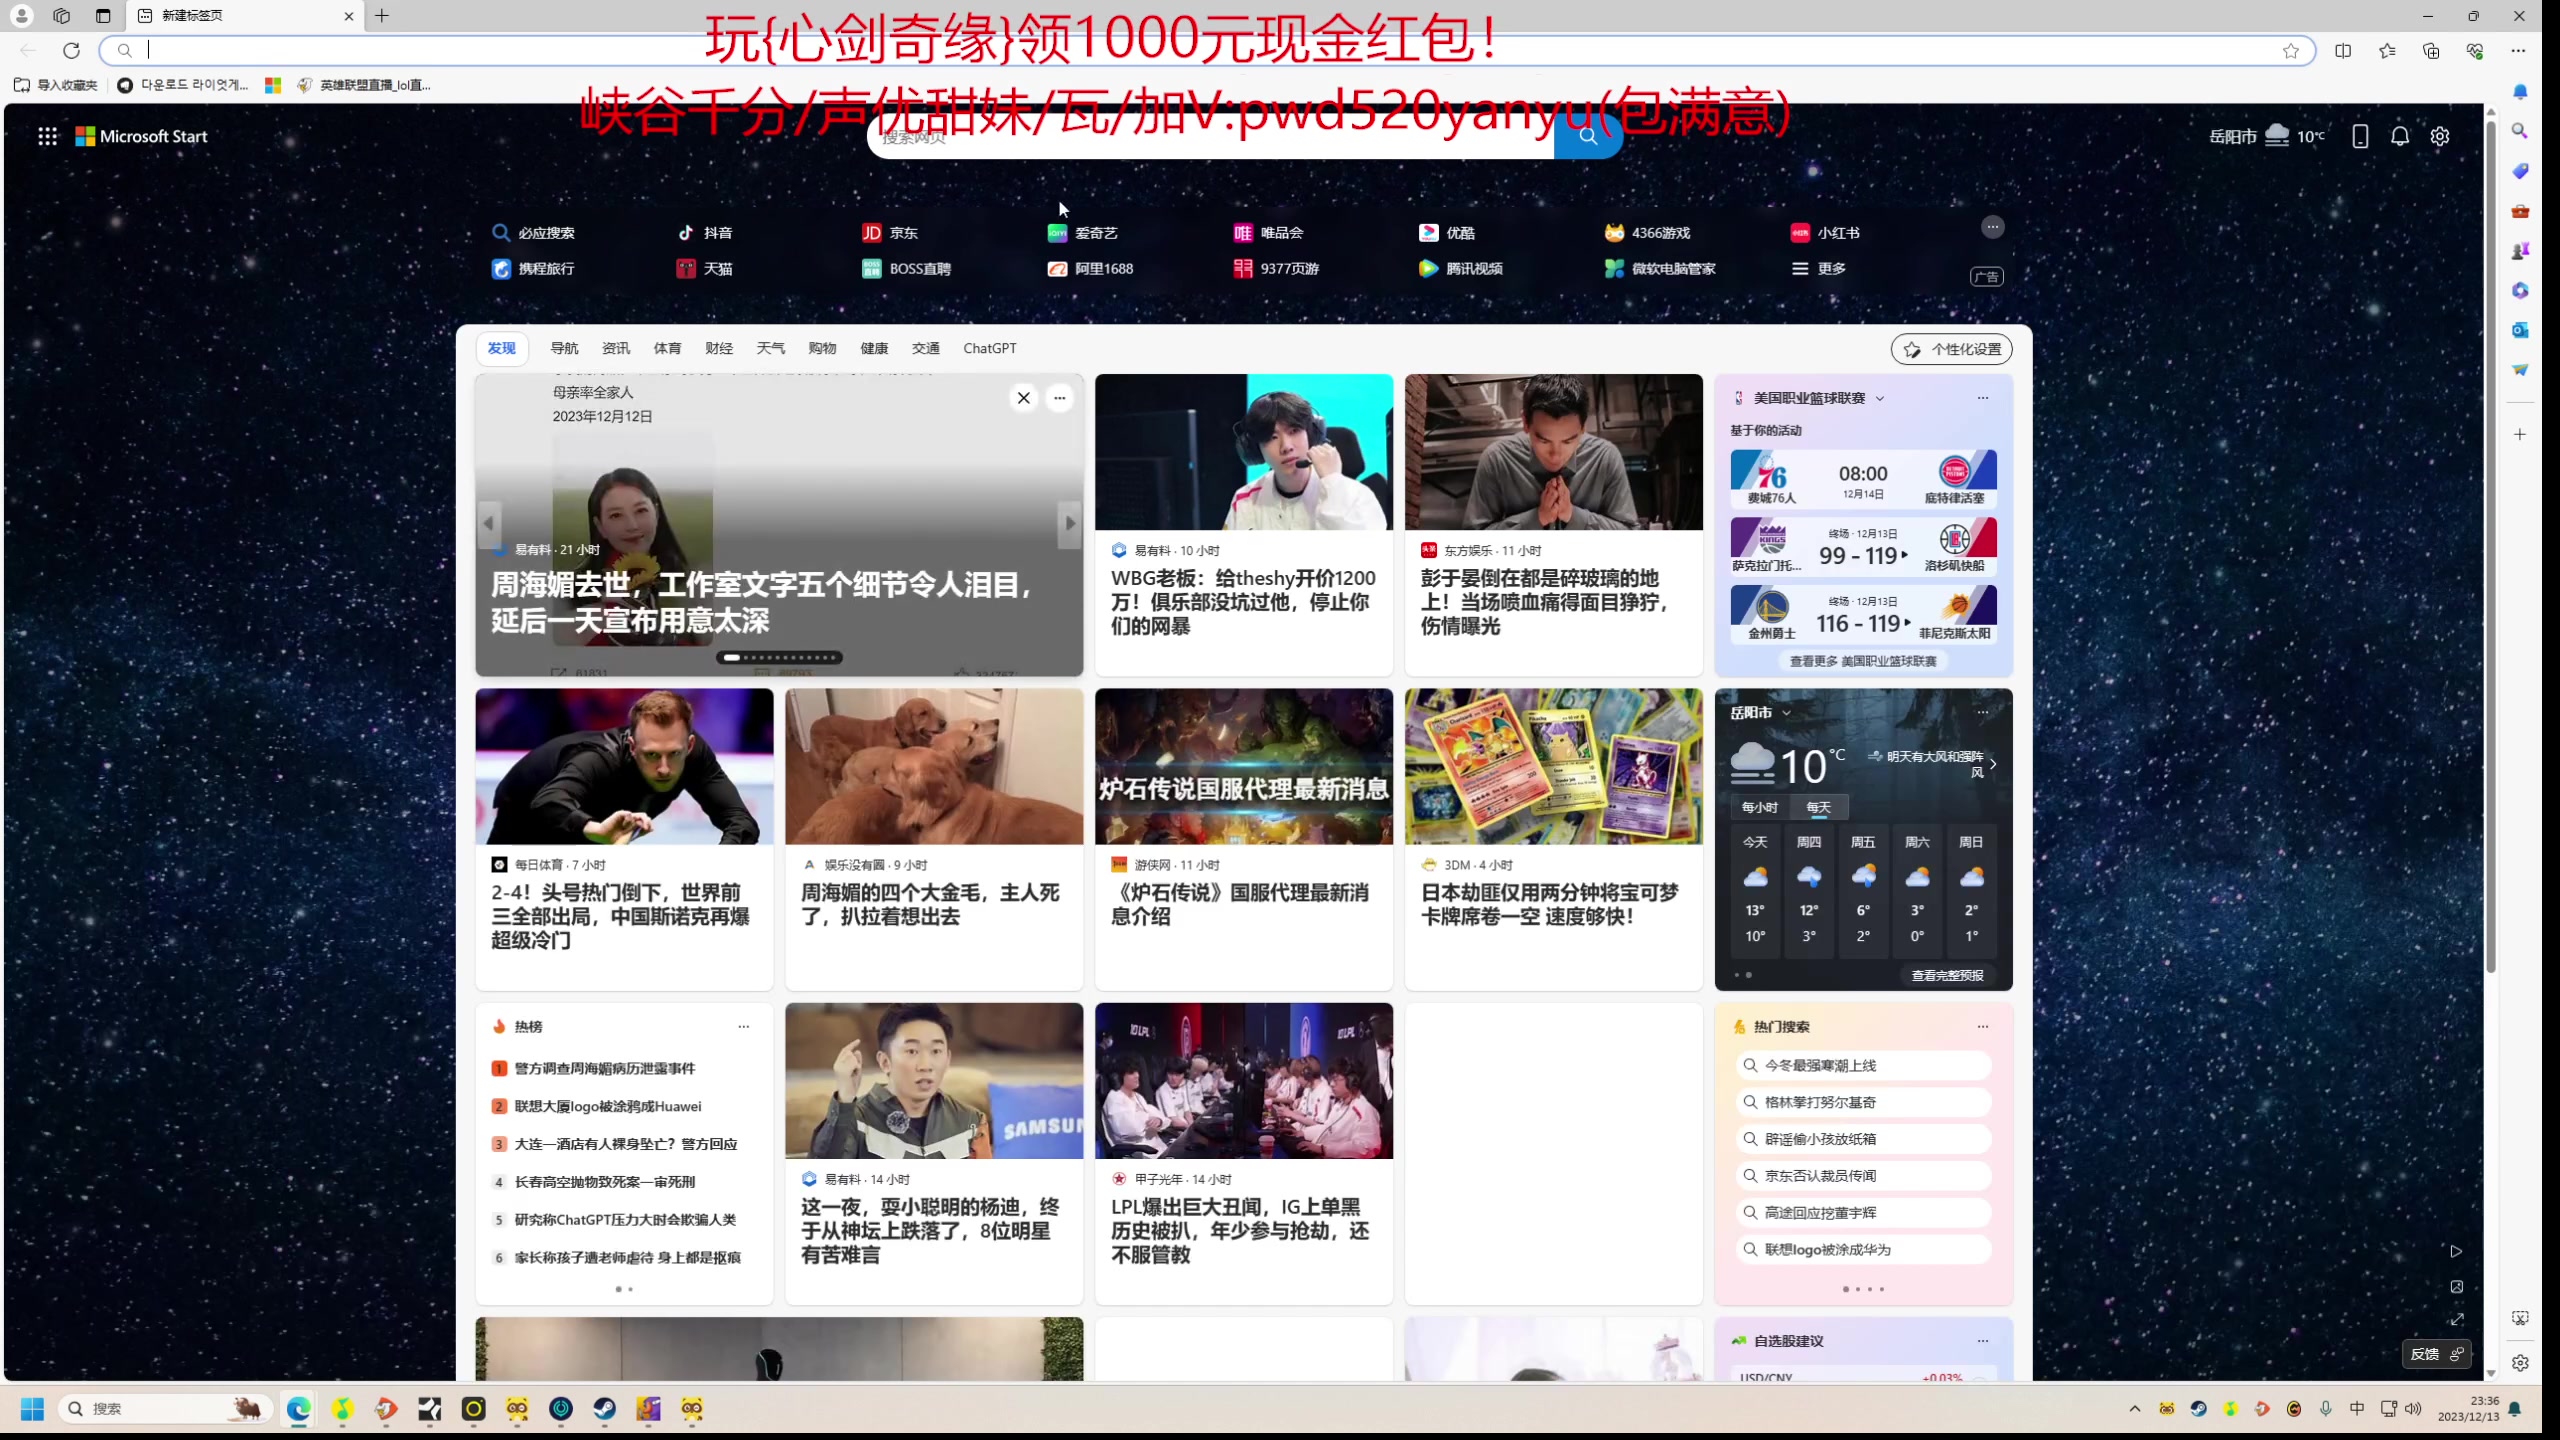Image resolution: width=2560 pixels, height=1440 pixels.
Task: Open the Collections icon in the toolbar
Action: coord(2431,51)
